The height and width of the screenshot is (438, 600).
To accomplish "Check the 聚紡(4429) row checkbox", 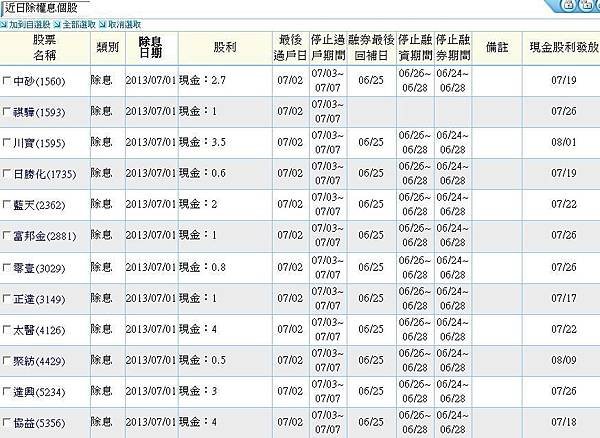I will [x=6, y=361].
